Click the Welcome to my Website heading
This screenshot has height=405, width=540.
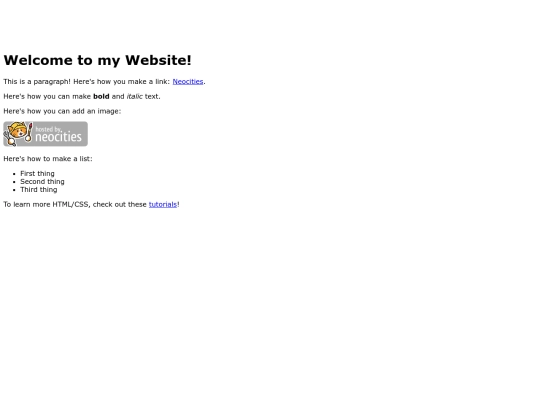[x=97, y=60]
